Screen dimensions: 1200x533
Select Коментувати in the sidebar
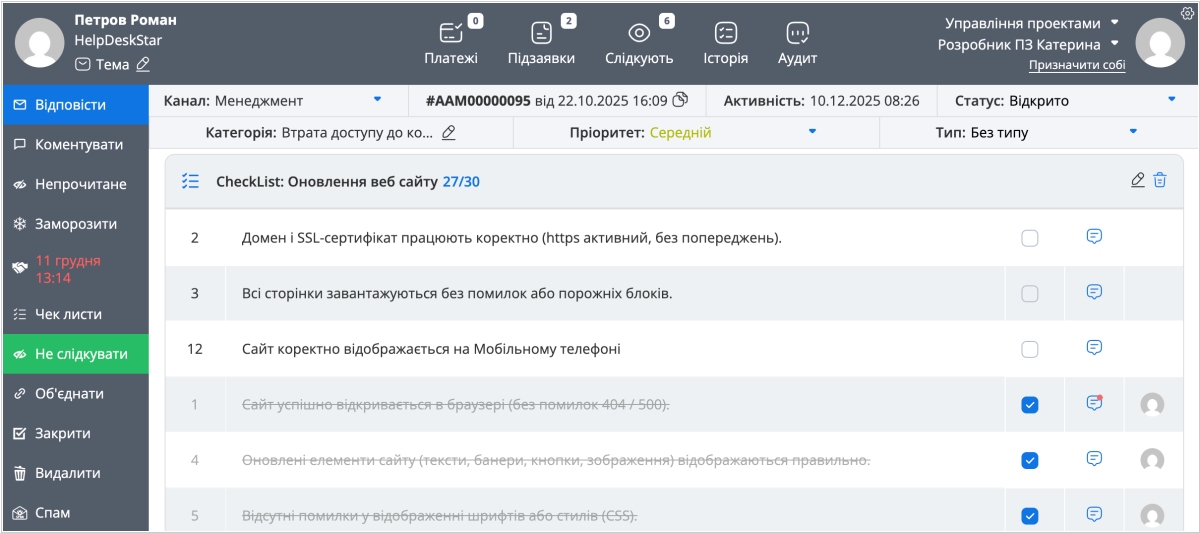click(x=78, y=144)
